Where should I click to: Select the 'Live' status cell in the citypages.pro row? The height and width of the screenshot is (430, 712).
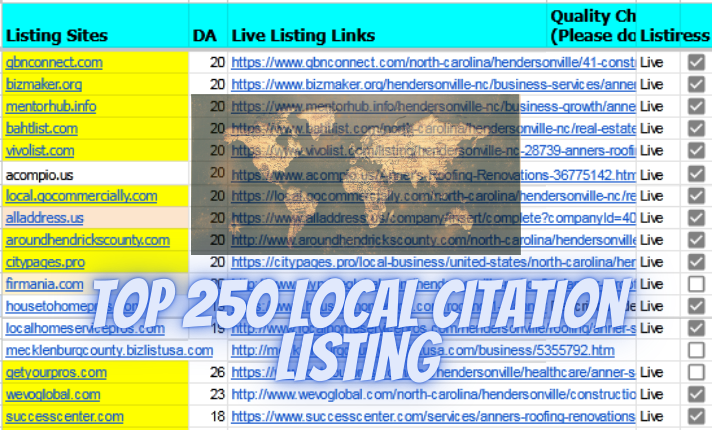click(x=658, y=262)
